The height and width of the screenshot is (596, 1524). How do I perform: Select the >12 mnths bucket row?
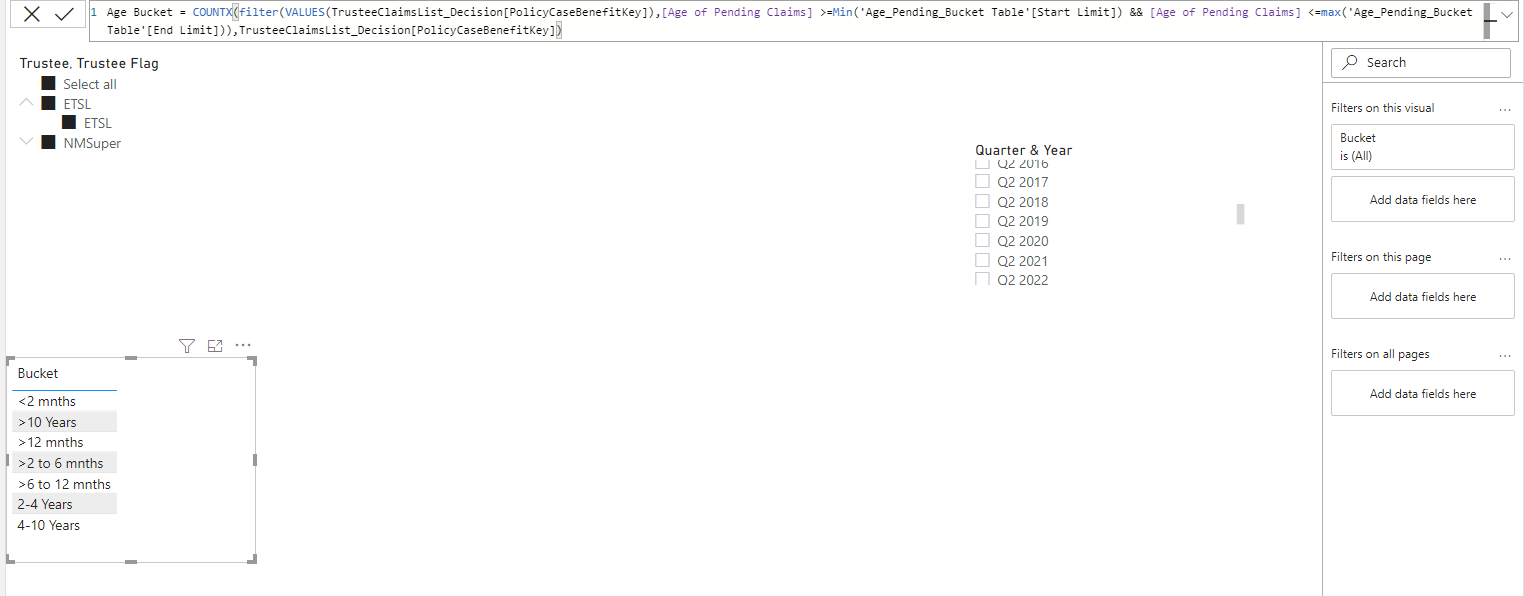(64, 442)
